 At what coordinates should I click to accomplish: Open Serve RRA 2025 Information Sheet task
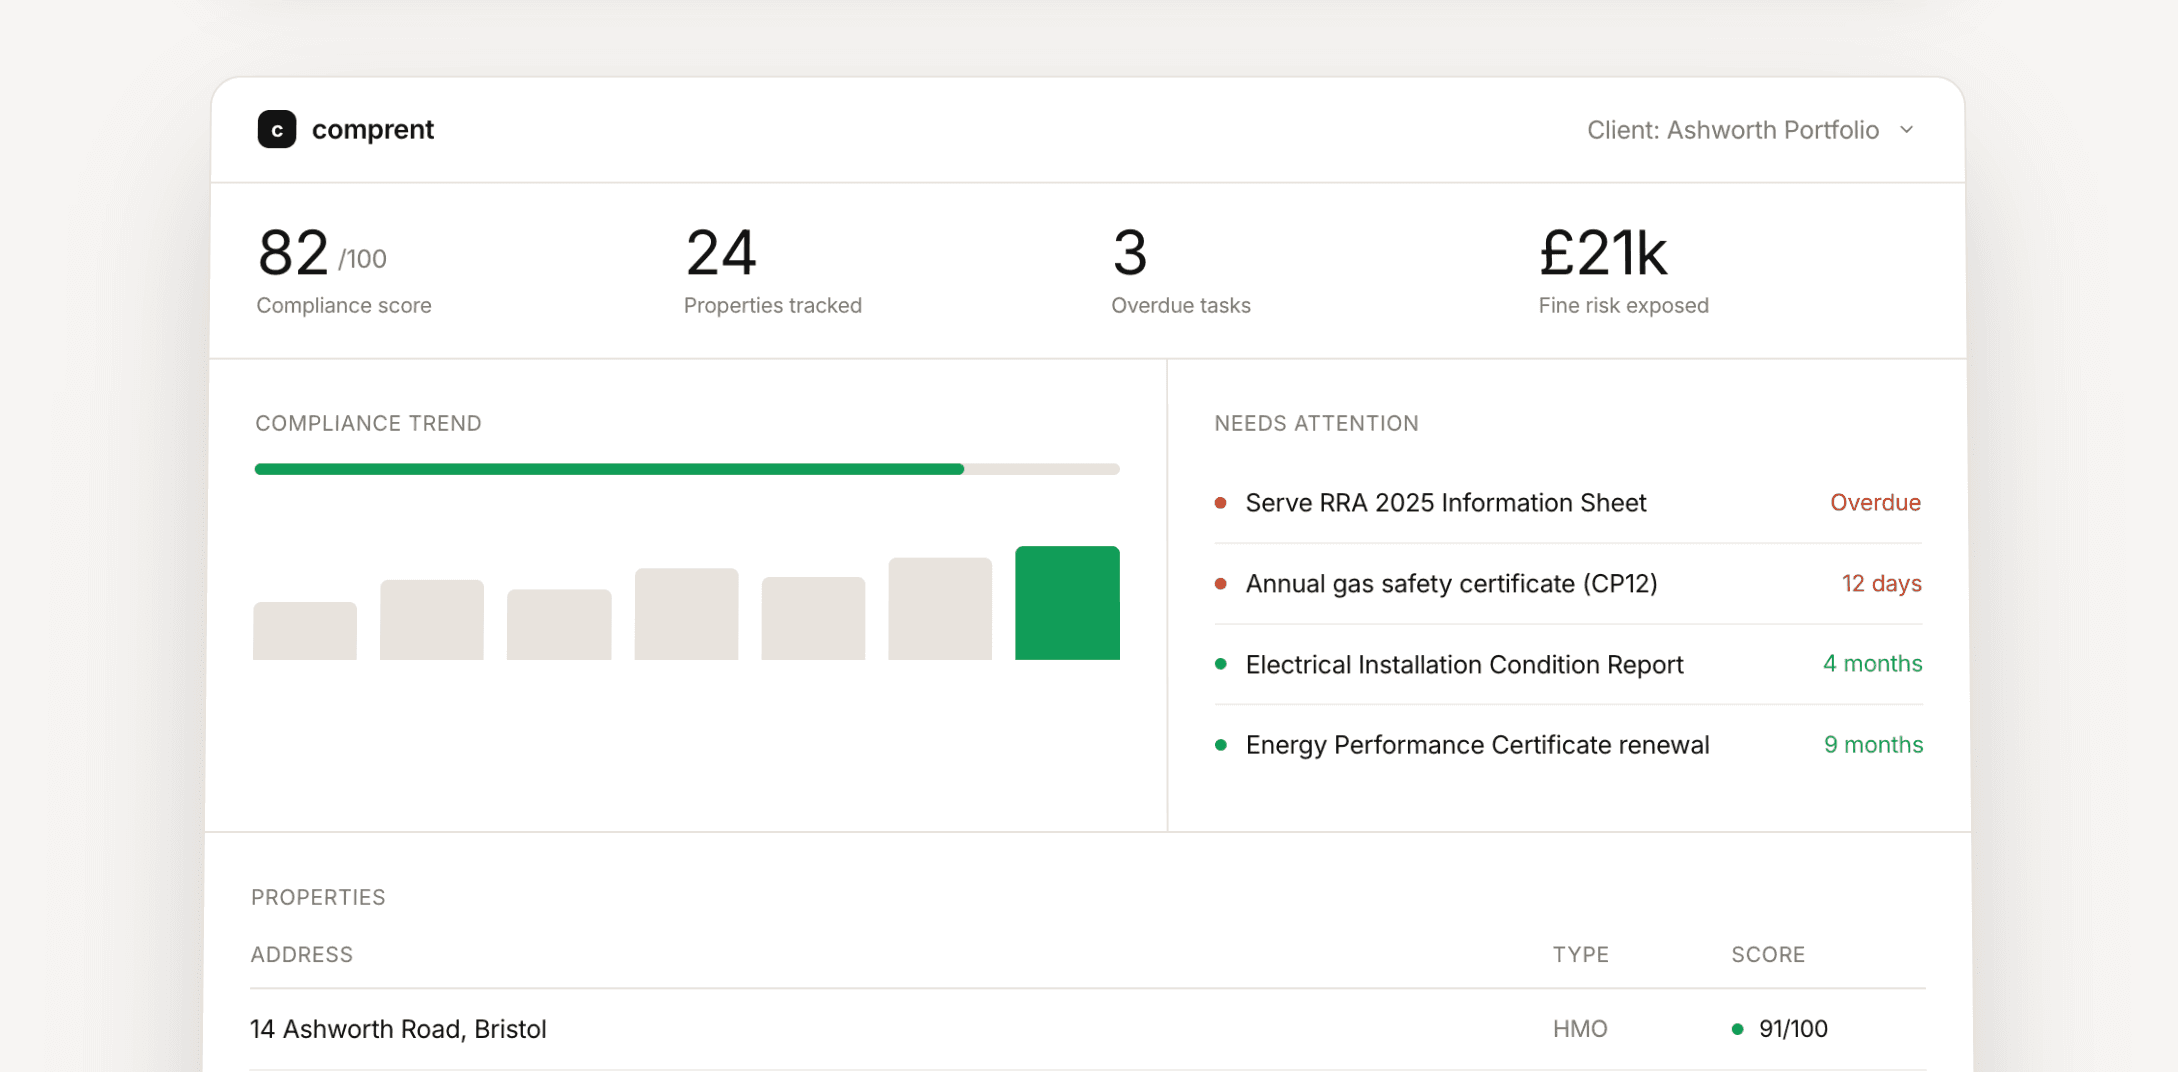point(1568,503)
